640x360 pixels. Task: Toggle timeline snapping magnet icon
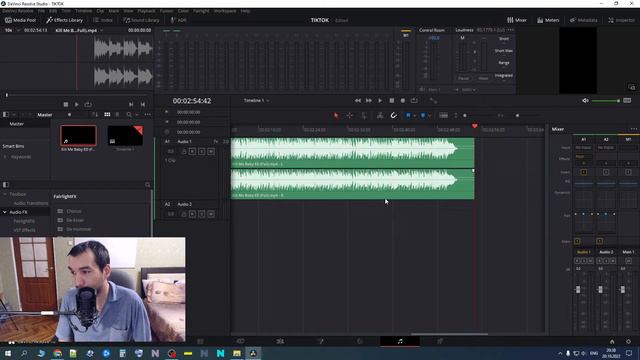(x=393, y=116)
